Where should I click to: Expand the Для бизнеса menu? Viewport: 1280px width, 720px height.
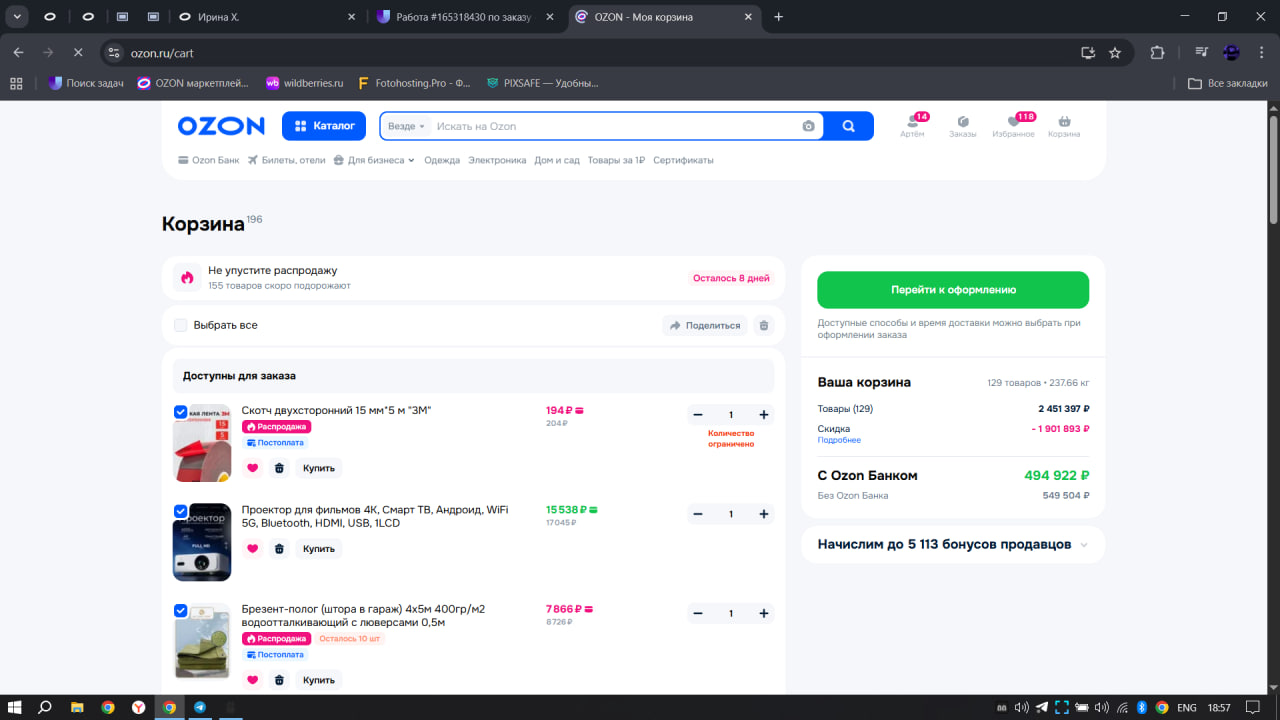375,160
